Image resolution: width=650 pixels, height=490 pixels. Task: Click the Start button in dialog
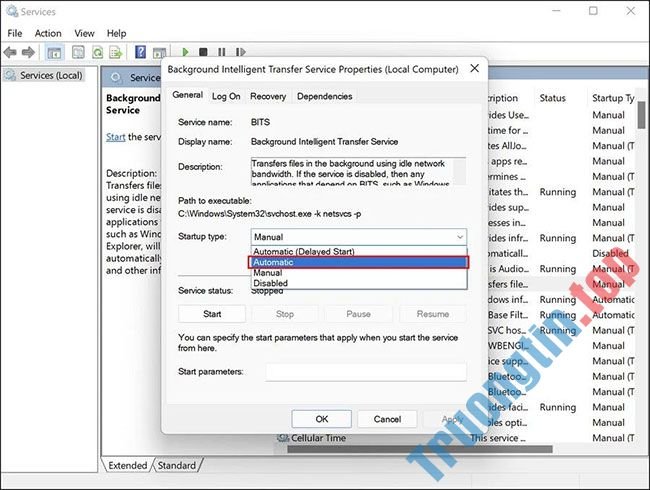click(x=212, y=314)
